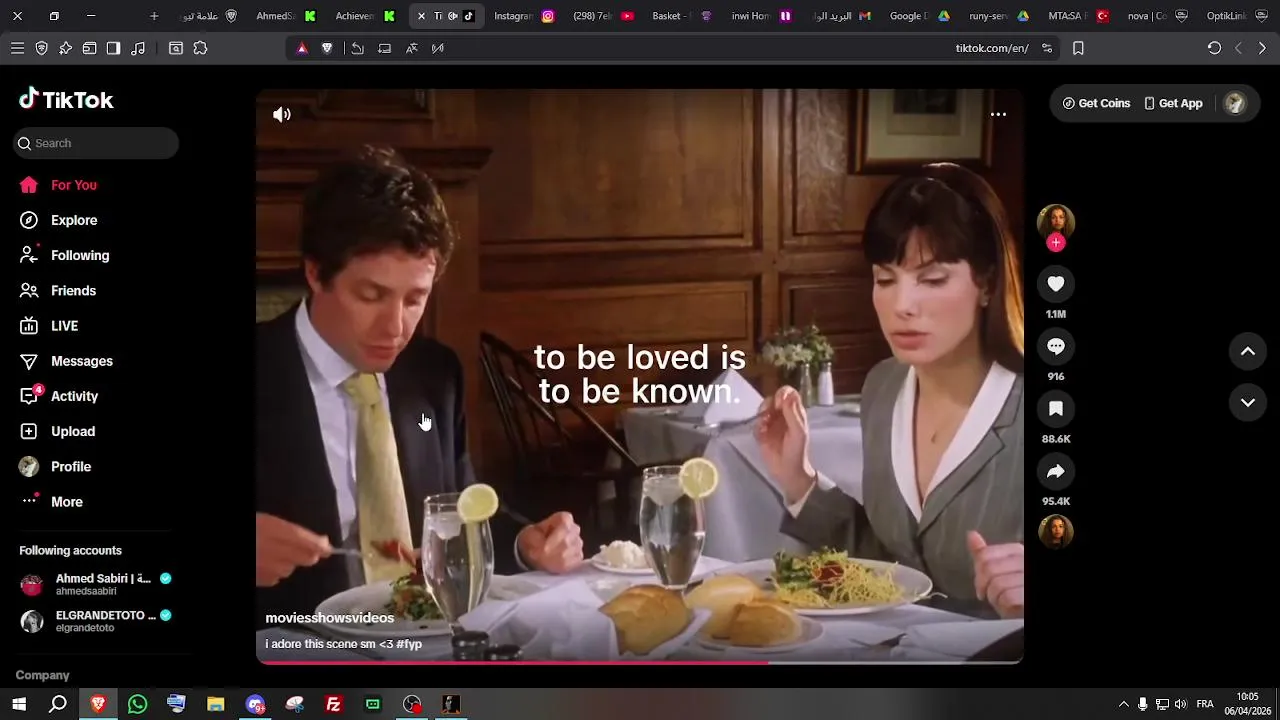Viewport: 1280px width, 720px height.
Task: Click the #fyp hashtag in caption
Action: [409, 644]
